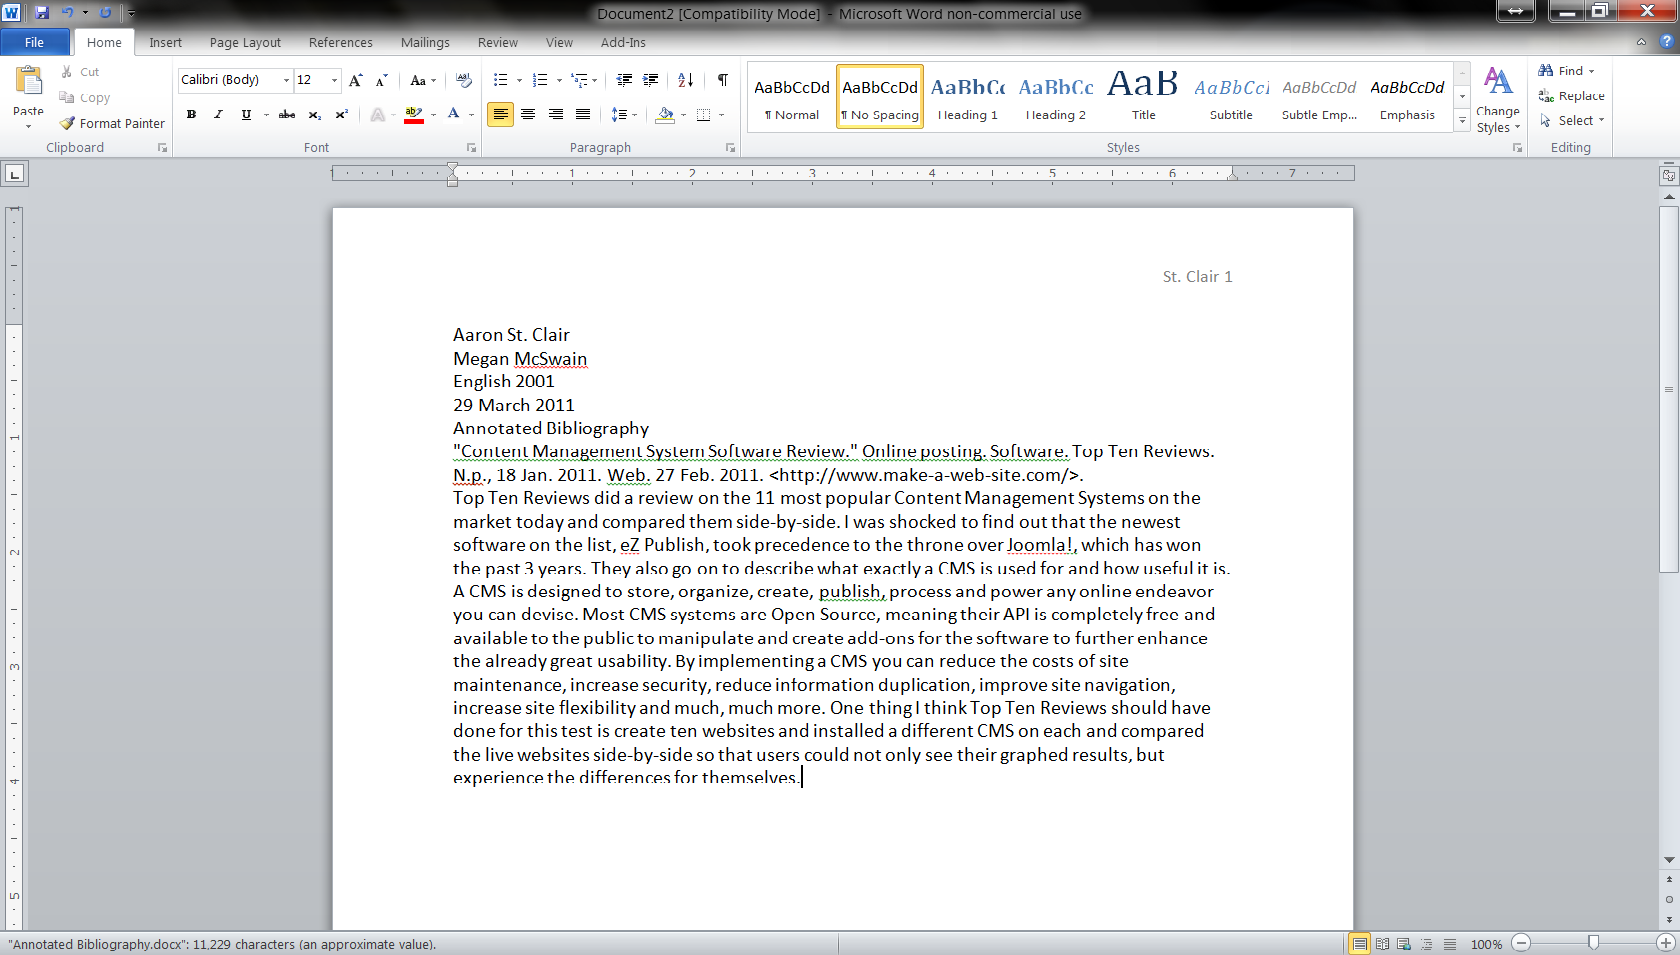Screen dimensions: 1680x955
Task: Open the Change Case Aa dropdown
Action: pyautogui.click(x=424, y=80)
